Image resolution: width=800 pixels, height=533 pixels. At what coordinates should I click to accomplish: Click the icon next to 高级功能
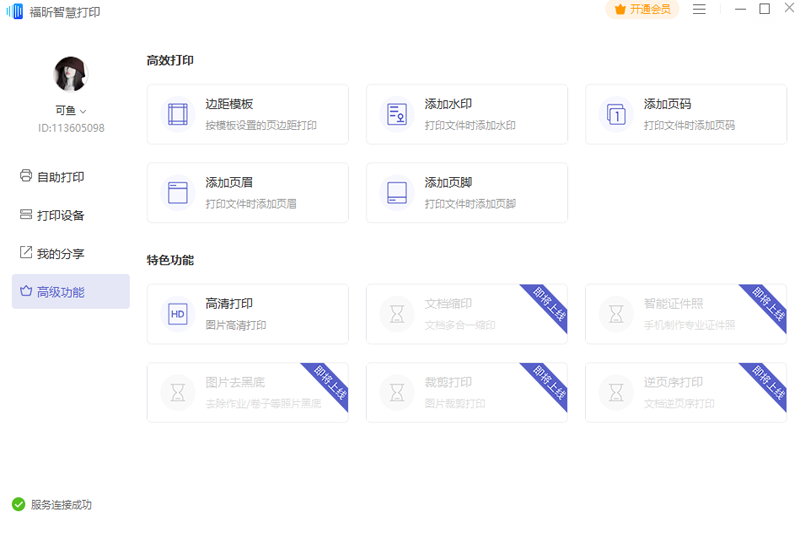(26, 291)
